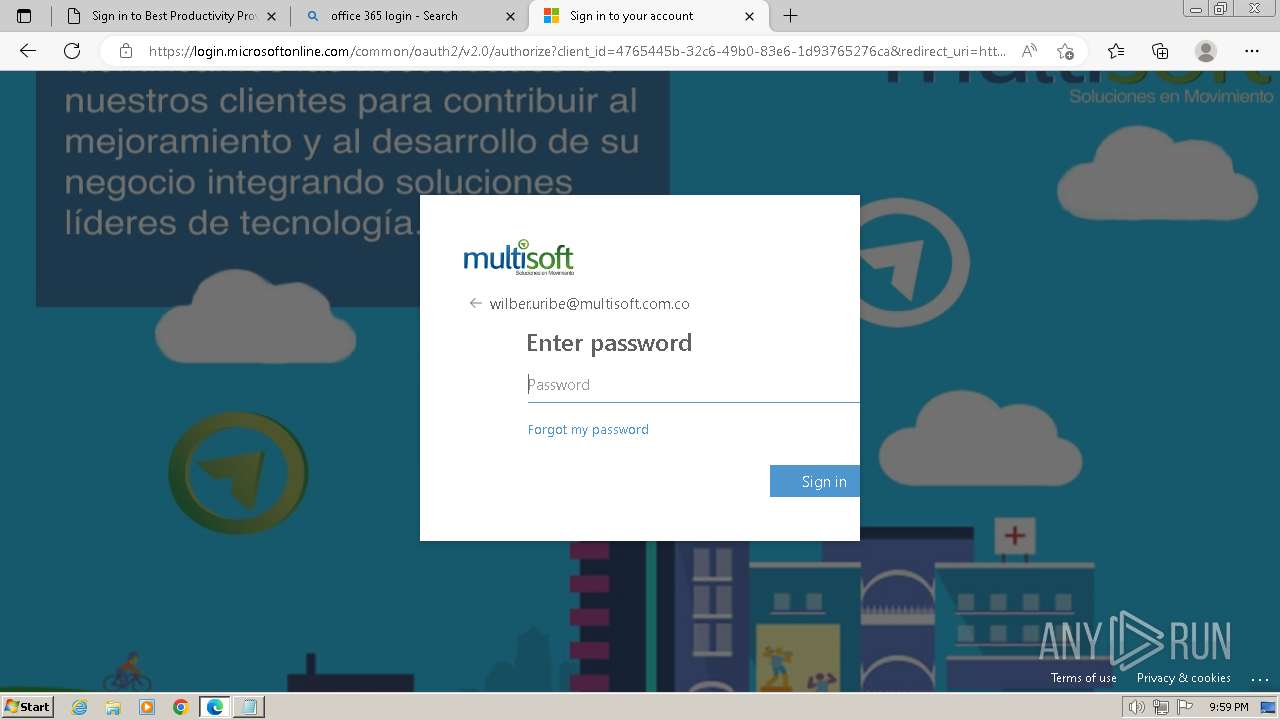This screenshot has width=1280, height=720.
Task: Click the browser Back arrow
Action: (27, 51)
